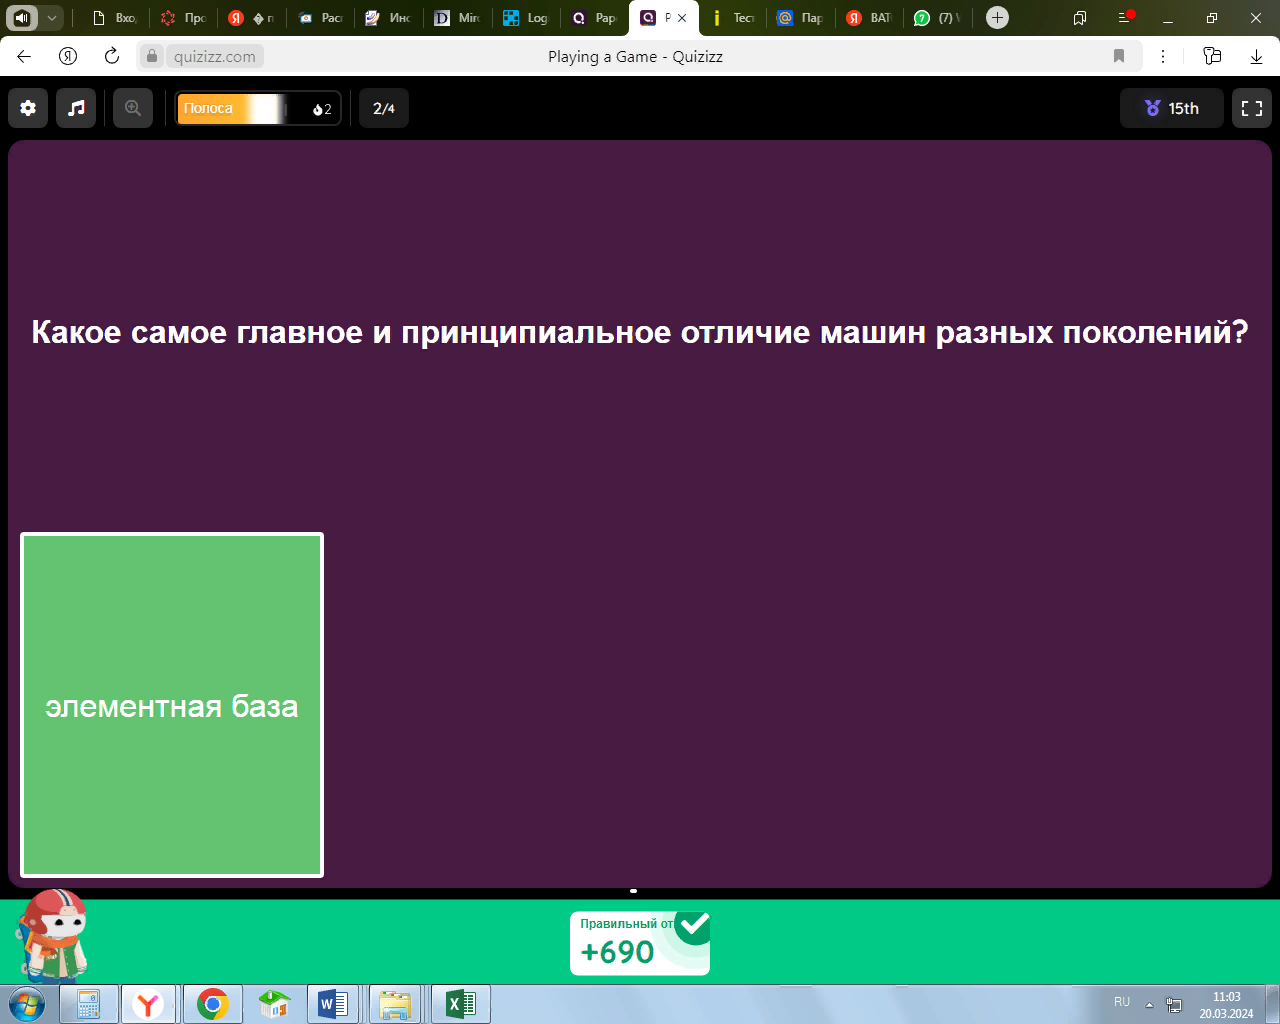Toggle browser sound mute speaker icon

click(x=22, y=17)
